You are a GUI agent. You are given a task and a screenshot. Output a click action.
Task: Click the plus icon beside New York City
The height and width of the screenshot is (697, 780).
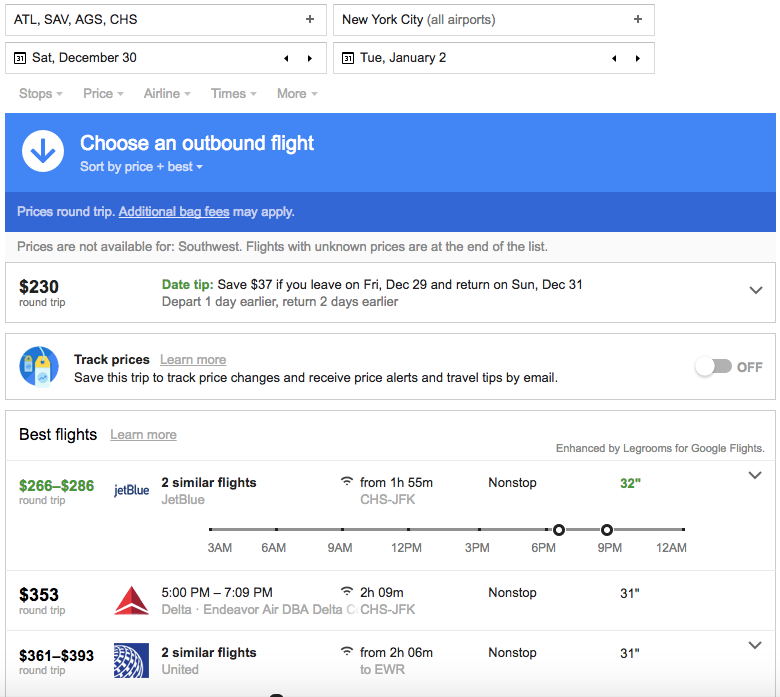pos(638,19)
